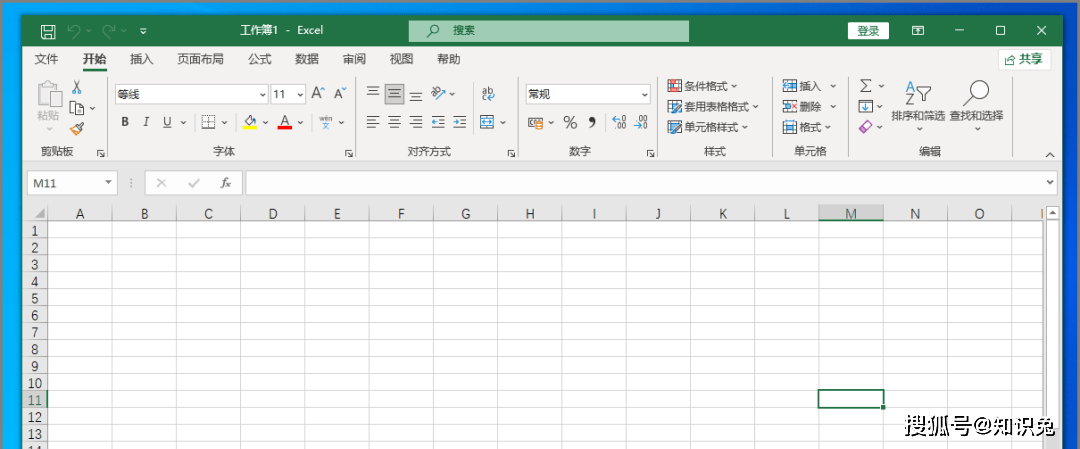The width and height of the screenshot is (1080, 449).
Task: Click Merge and Center icon
Action: tap(487, 123)
